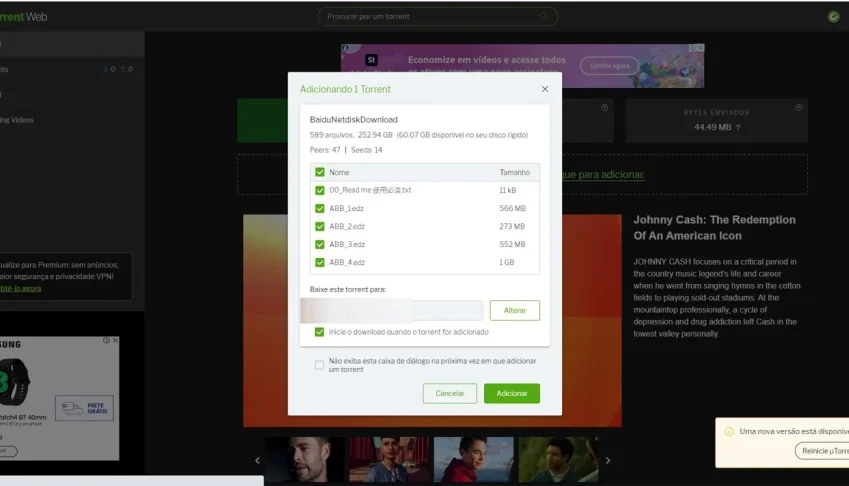
Task: Click the next carousel arrow
Action: click(608, 461)
